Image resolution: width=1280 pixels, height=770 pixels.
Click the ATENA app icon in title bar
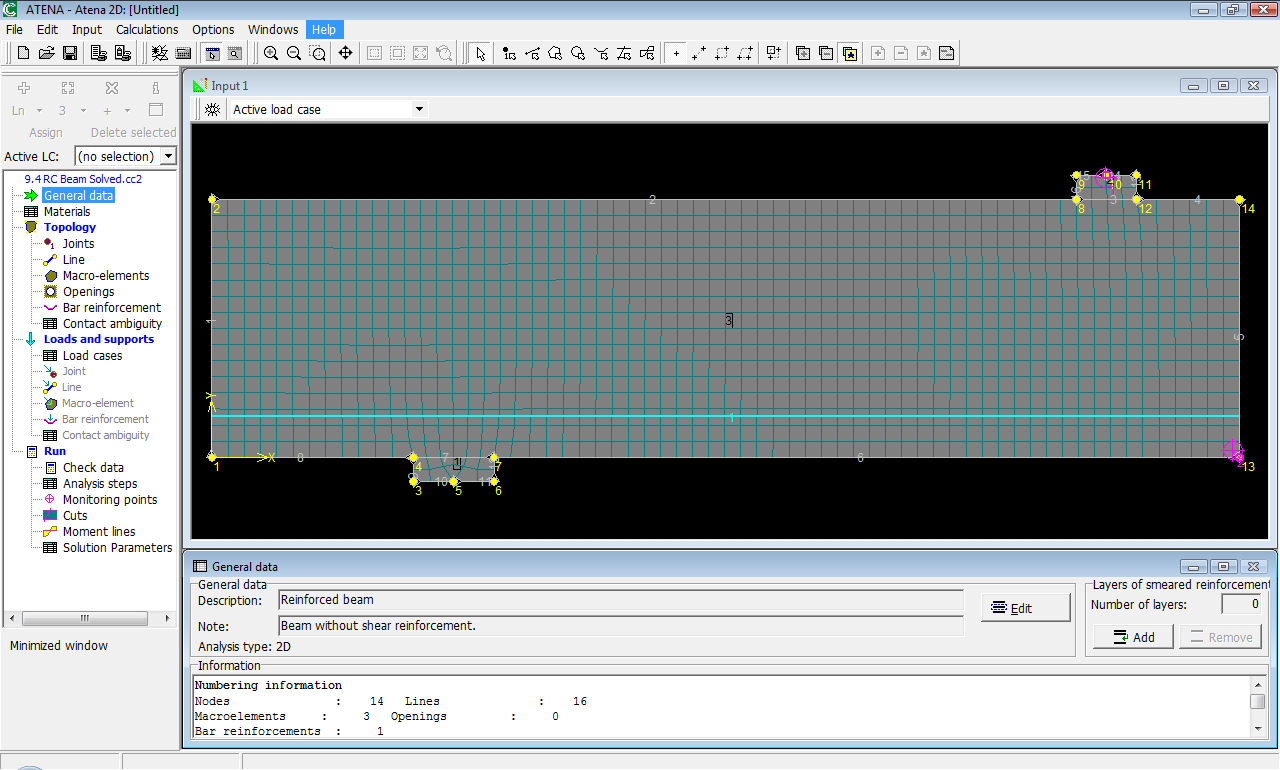pos(12,9)
